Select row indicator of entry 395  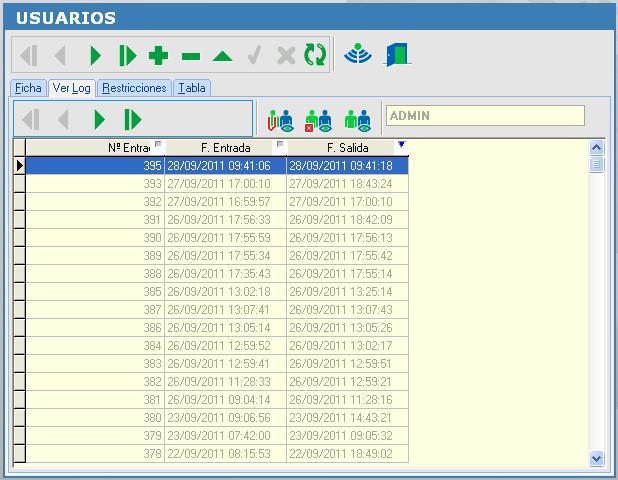click(x=19, y=166)
